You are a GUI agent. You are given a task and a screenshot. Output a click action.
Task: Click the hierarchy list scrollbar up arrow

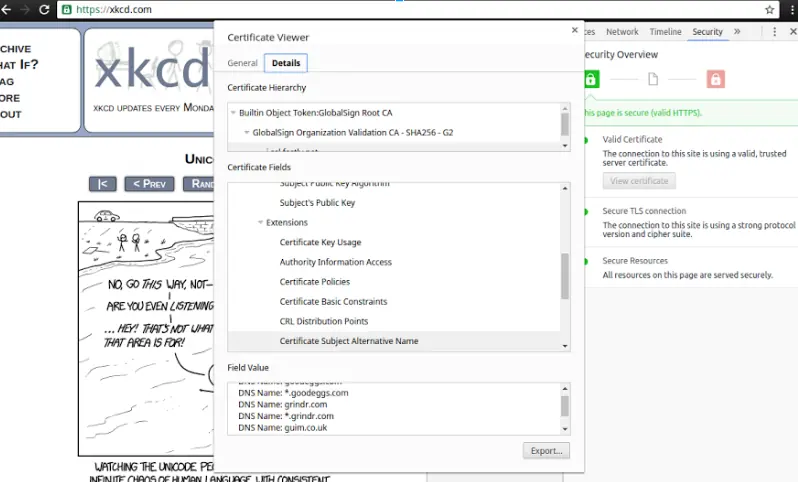(x=565, y=108)
